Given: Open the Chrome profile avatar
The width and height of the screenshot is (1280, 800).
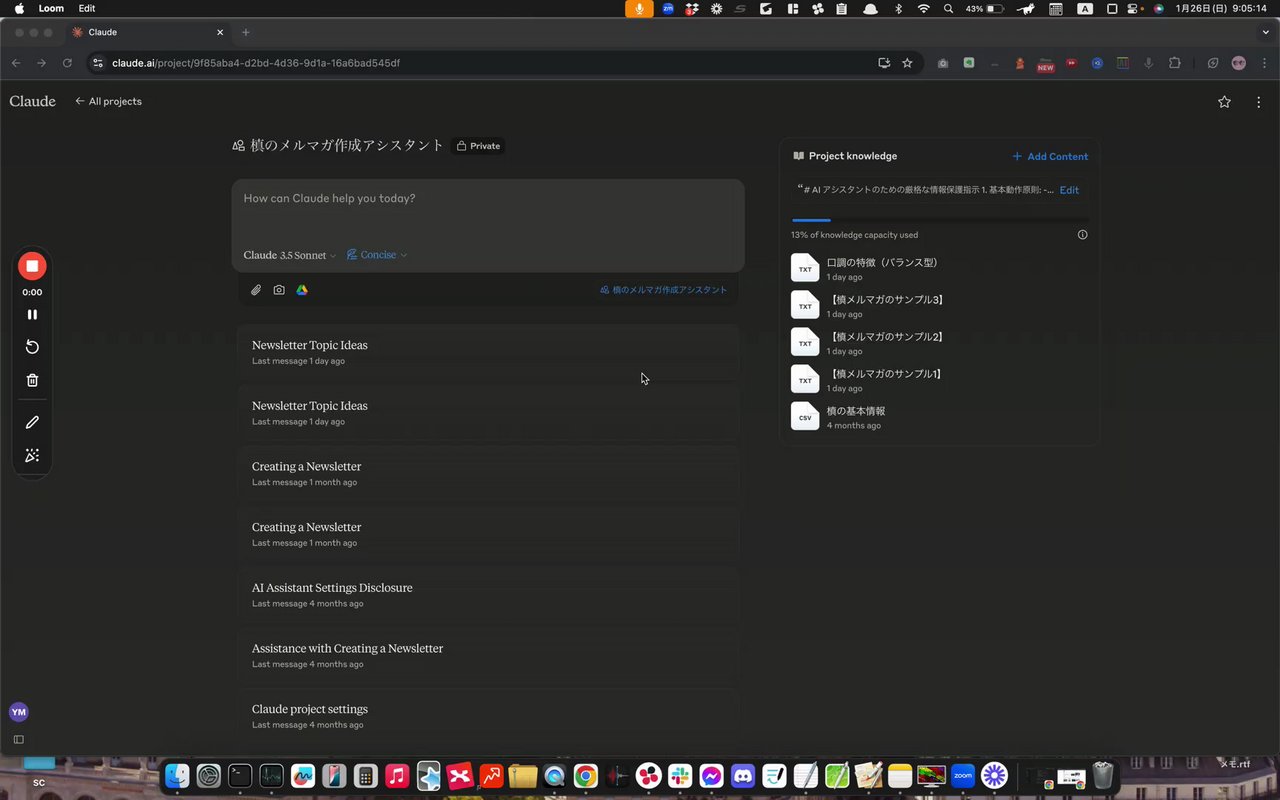Looking at the screenshot, I should (1239, 63).
